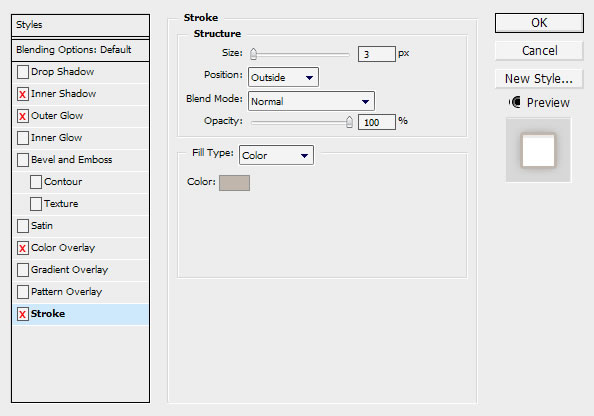
Task: Click the New Style... button
Action: point(539,79)
